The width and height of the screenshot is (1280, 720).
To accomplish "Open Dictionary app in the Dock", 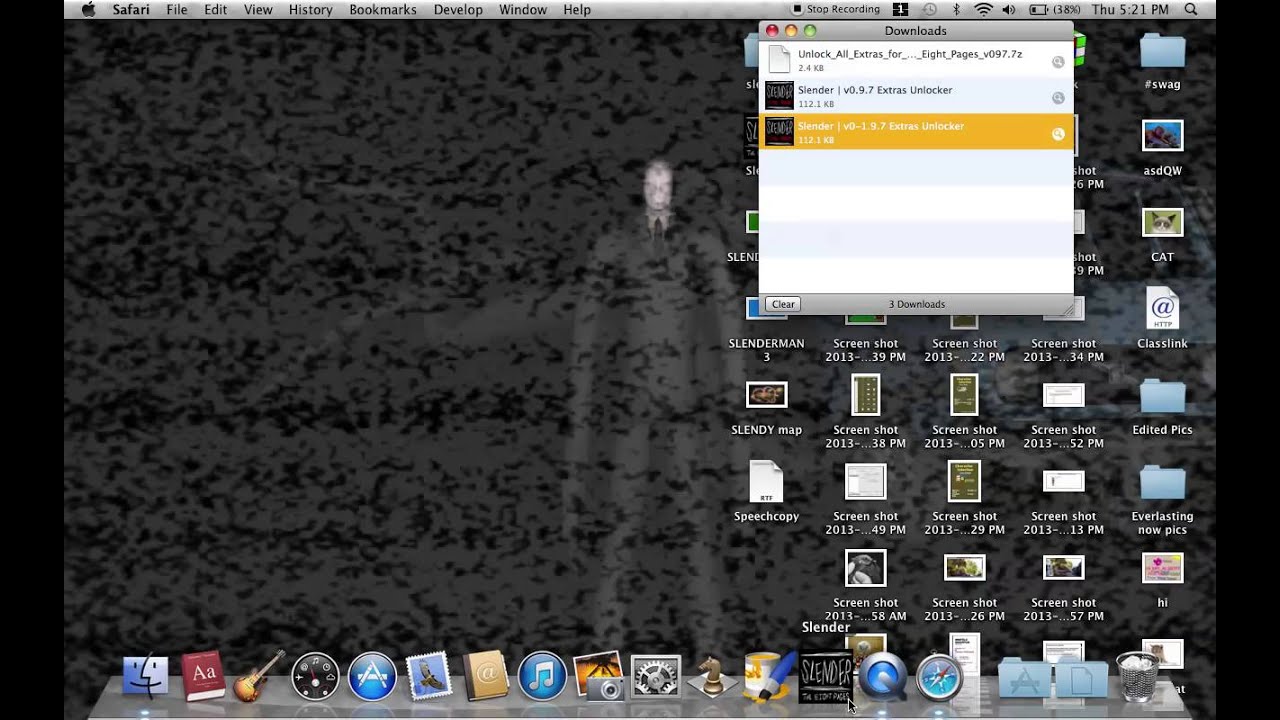I will coord(203,677).
